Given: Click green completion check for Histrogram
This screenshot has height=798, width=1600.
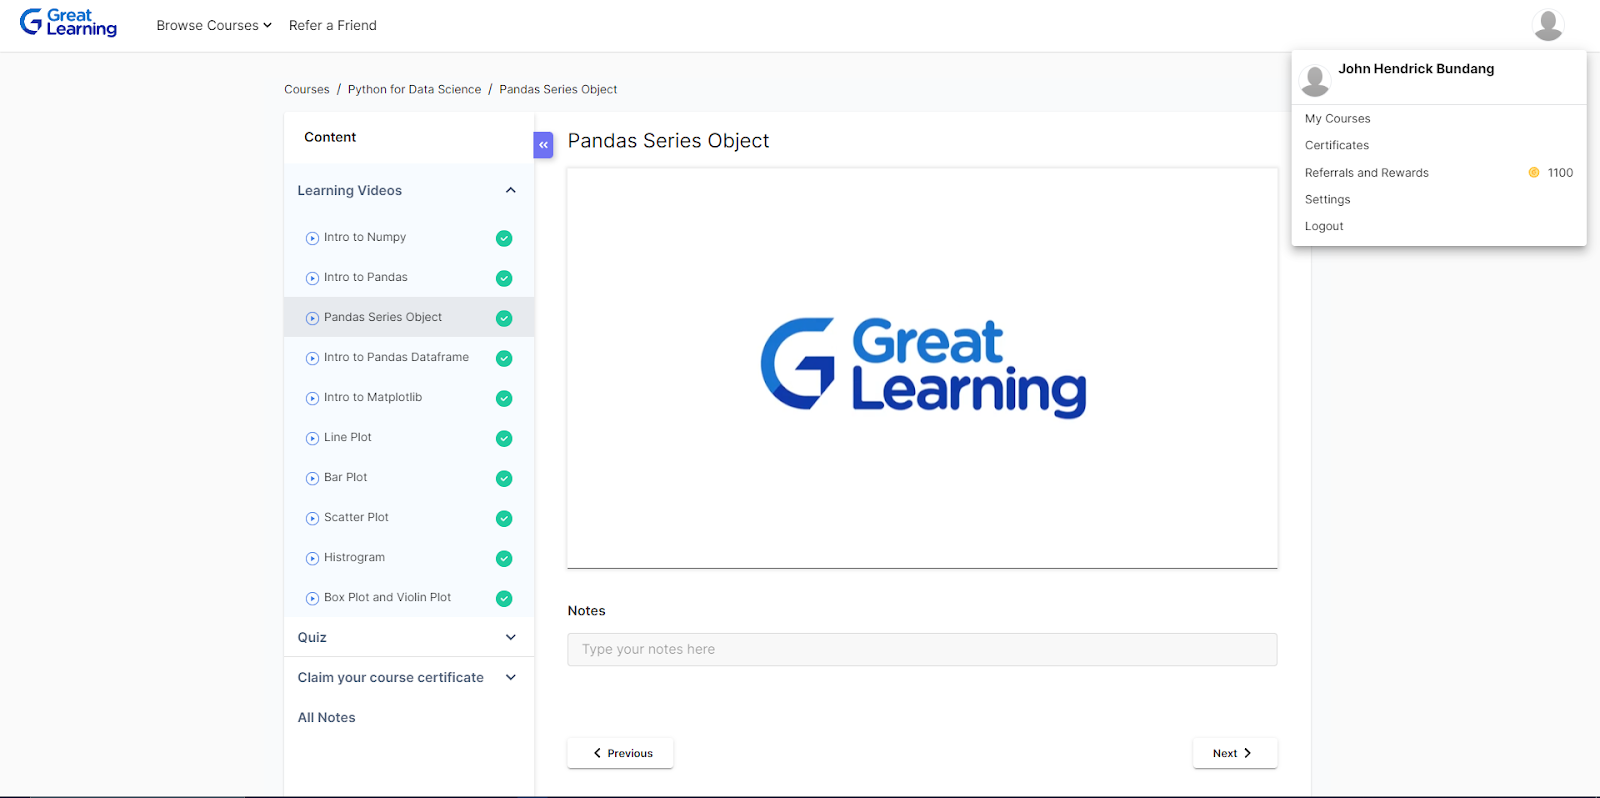Looking at the screenshot, I should click(504, 558).
